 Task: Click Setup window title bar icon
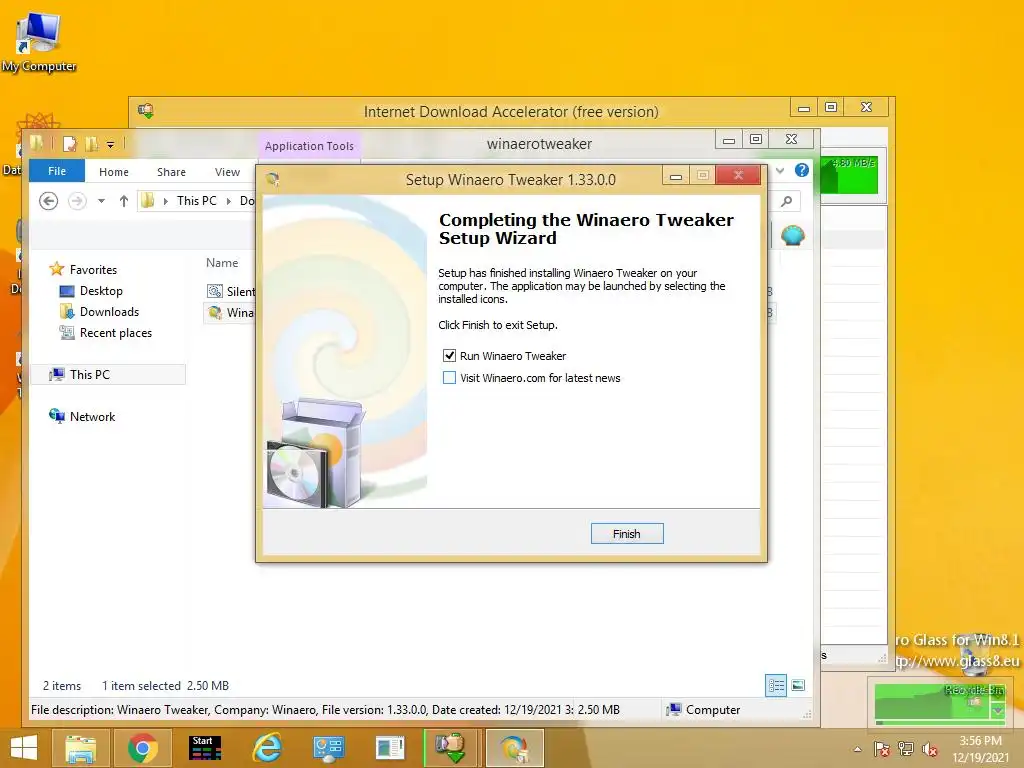click(273, 179)
